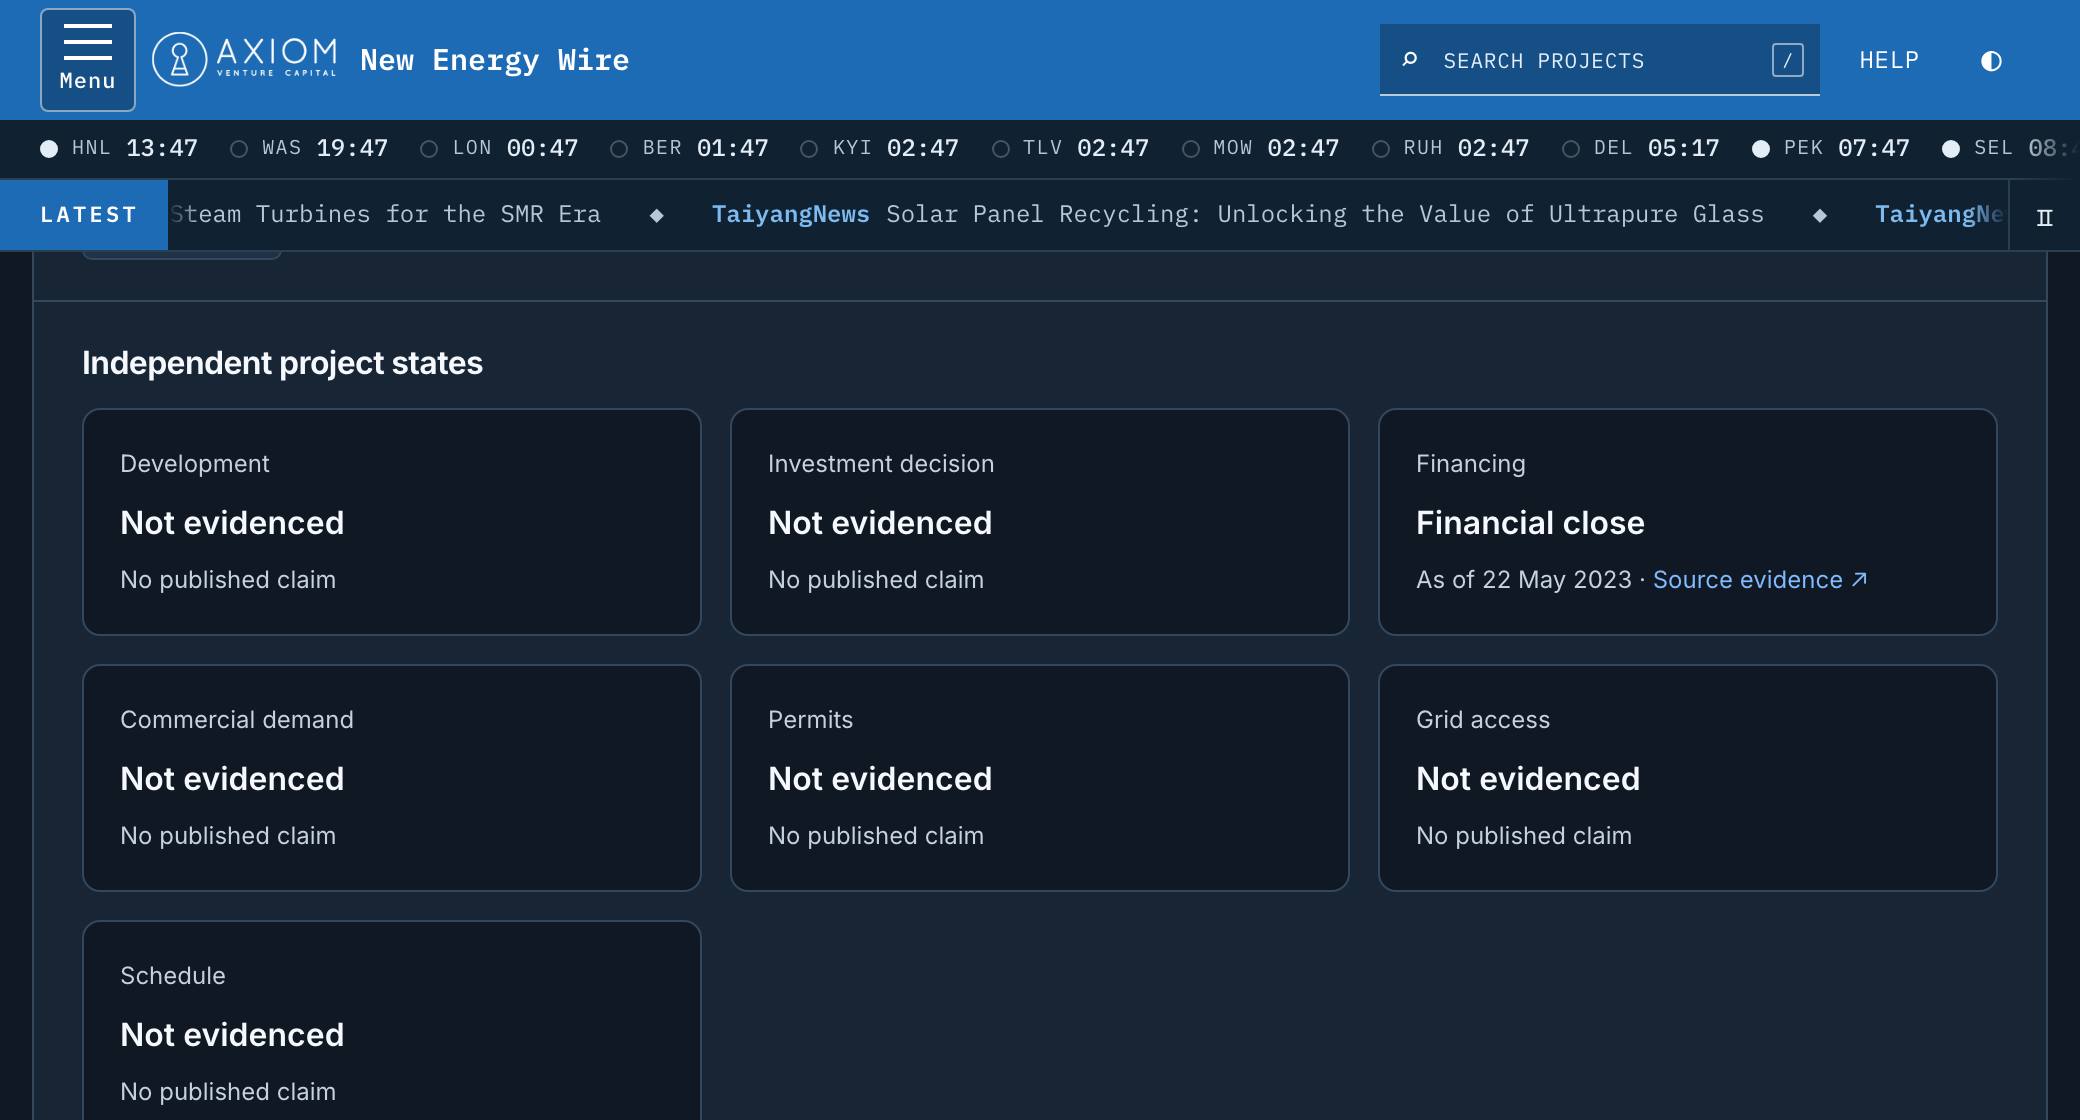Open the Steam Turbines SMR Era headline

(x=385, y=215)
